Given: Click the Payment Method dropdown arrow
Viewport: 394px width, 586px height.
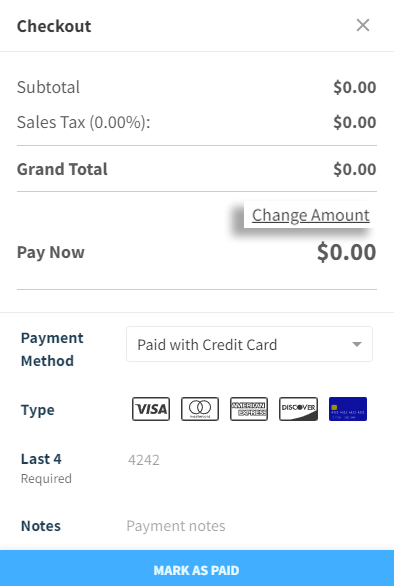Looking at the screenshot, I should click(357, 344).
